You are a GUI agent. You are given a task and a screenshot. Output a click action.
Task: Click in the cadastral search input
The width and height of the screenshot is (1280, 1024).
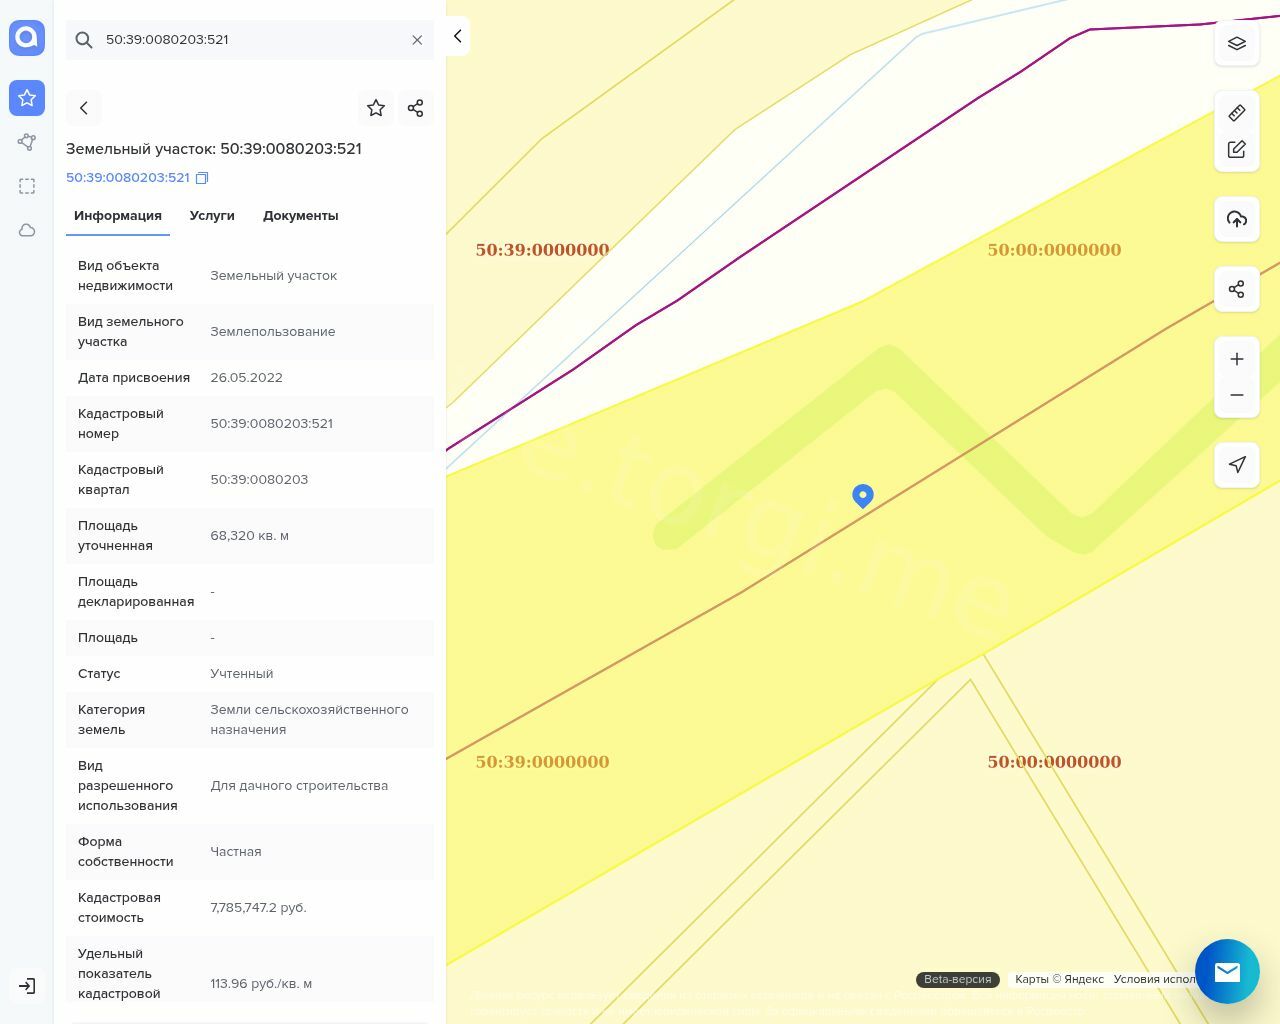tap(250, 40)
